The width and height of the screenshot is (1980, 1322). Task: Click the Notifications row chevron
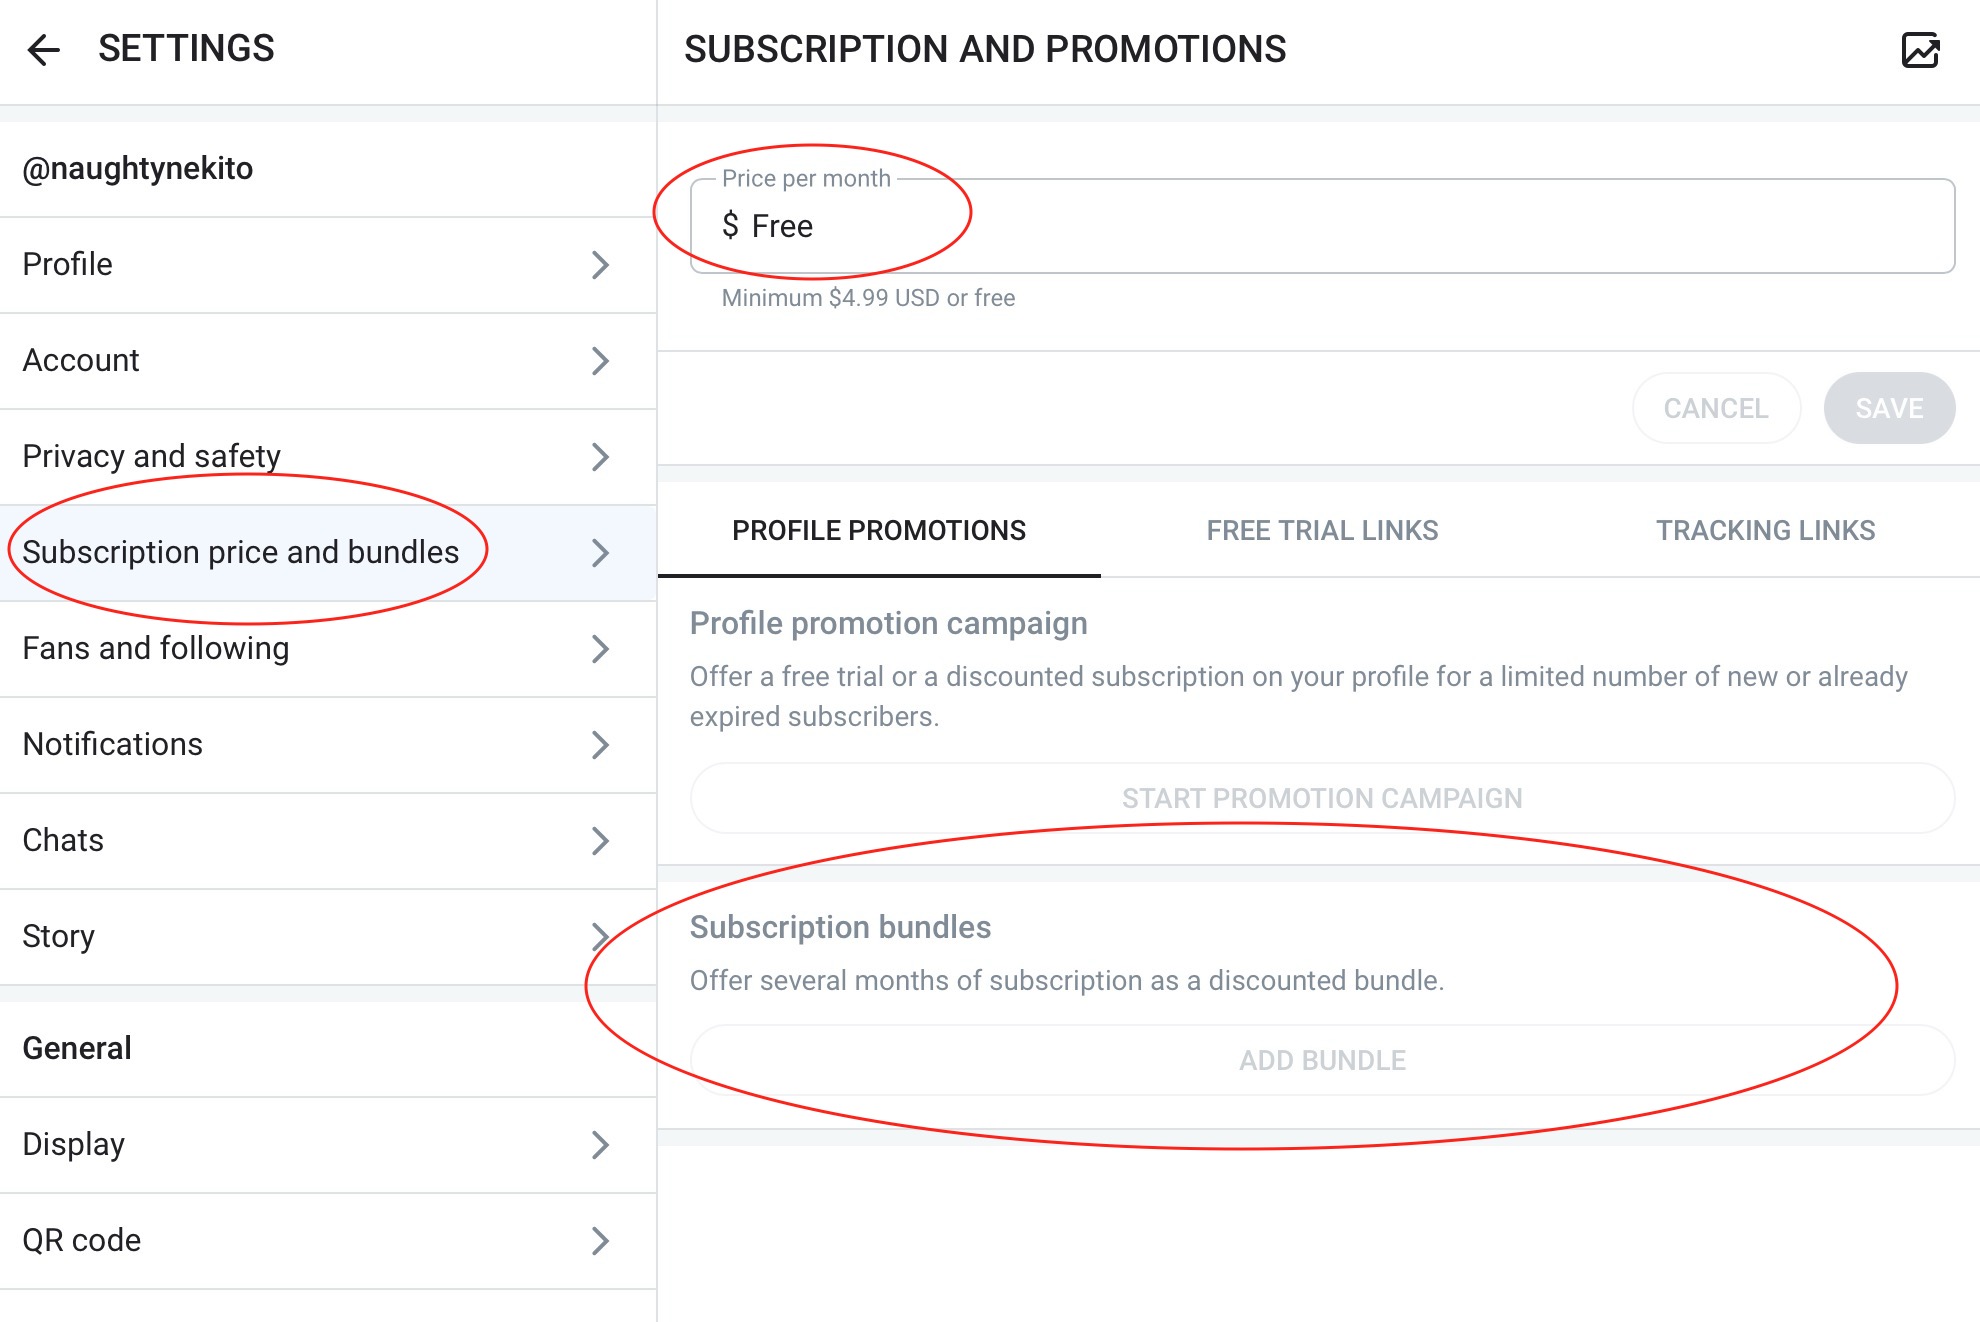pos(600,745)
